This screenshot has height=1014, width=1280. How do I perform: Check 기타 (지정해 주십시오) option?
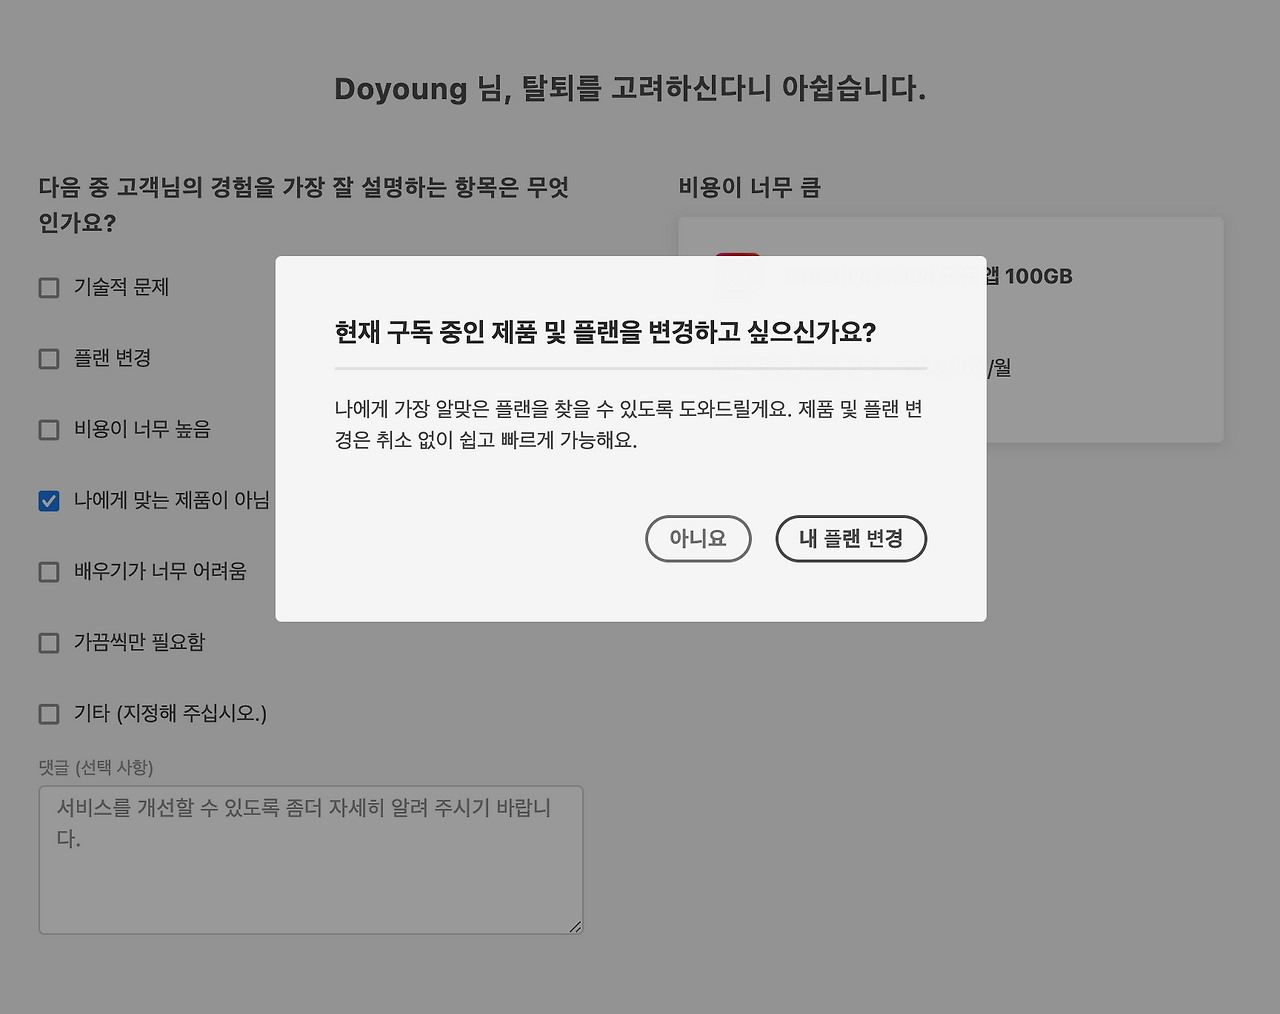[x=48, y=713]
